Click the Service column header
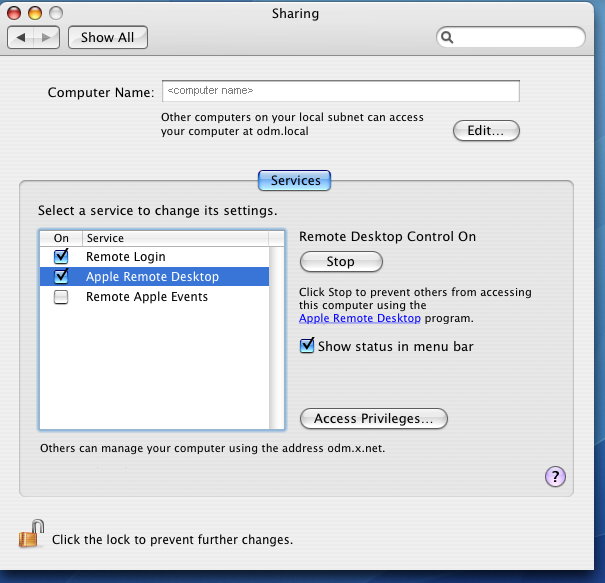The width and height of the screenshot is (605, 583). pyautogui.click(x=175, y=238)
